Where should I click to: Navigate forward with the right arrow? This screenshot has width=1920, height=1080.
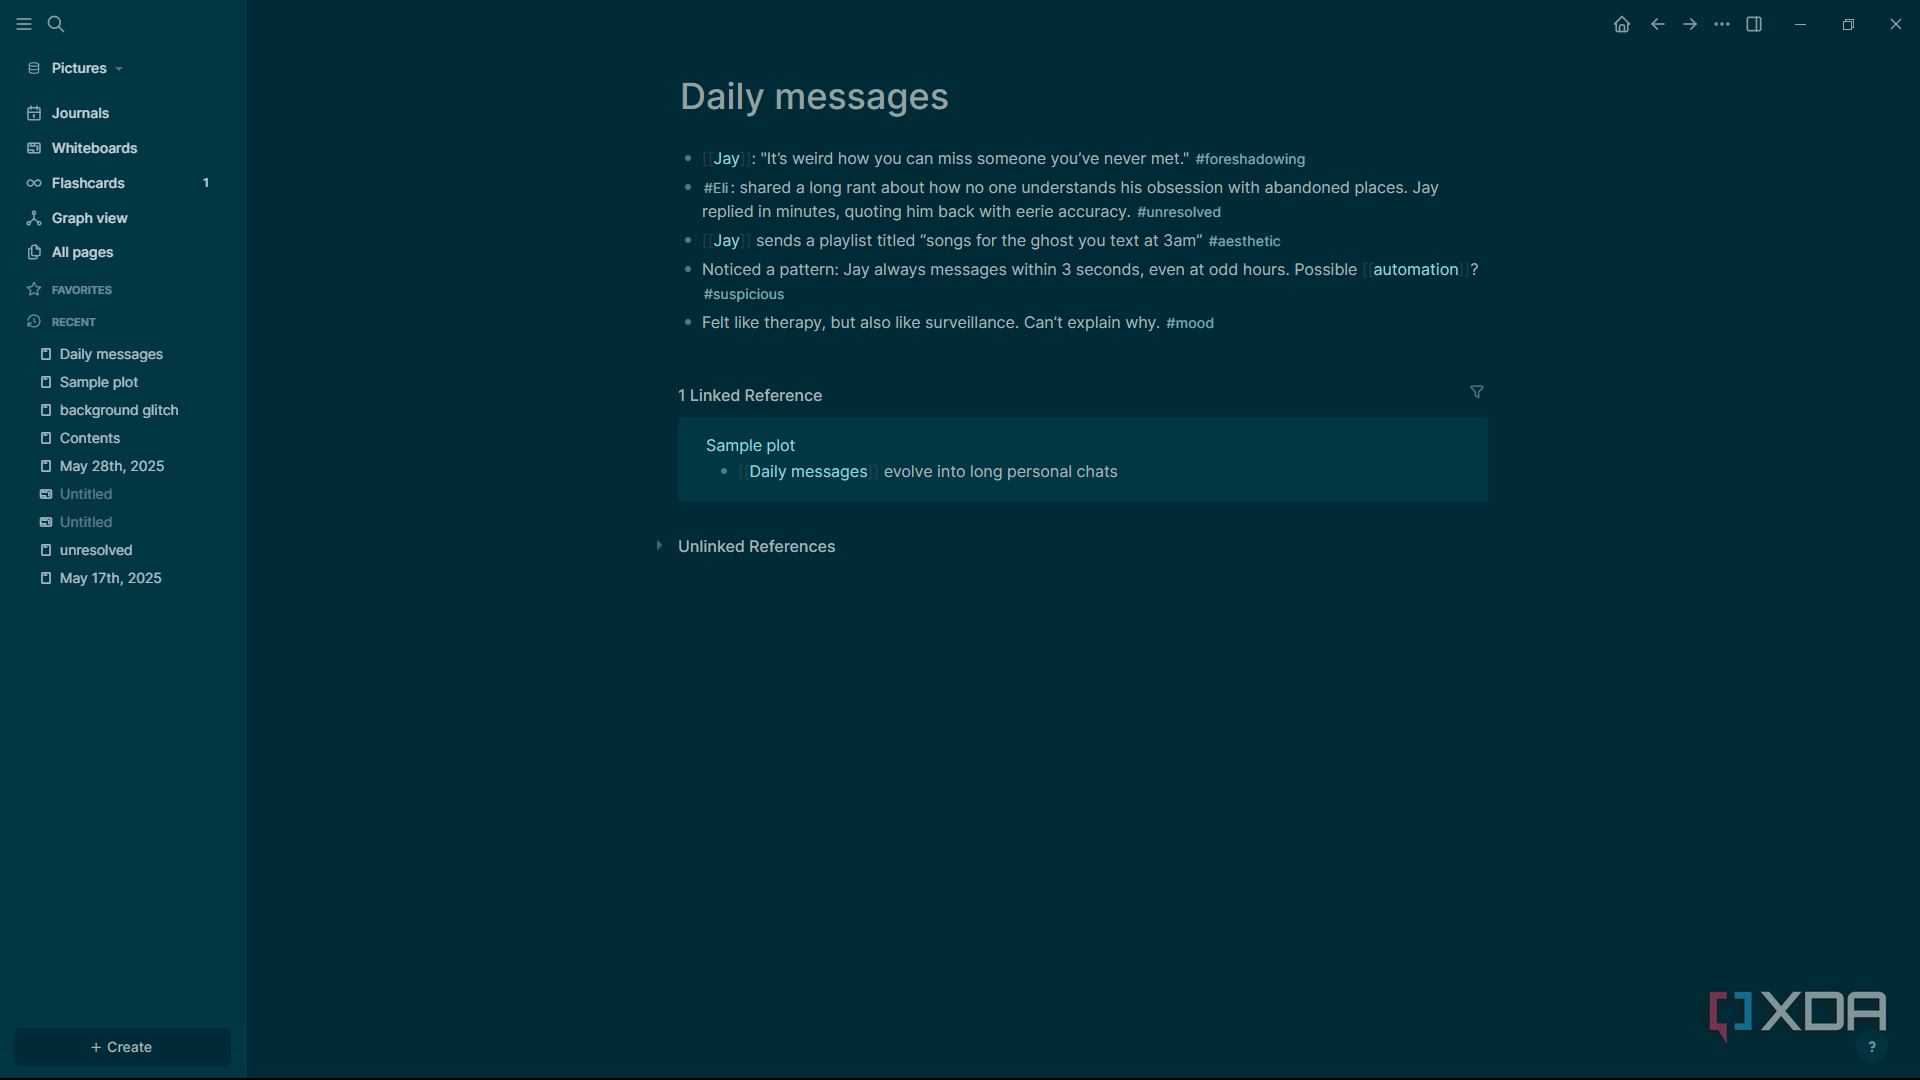[1690, 24]
